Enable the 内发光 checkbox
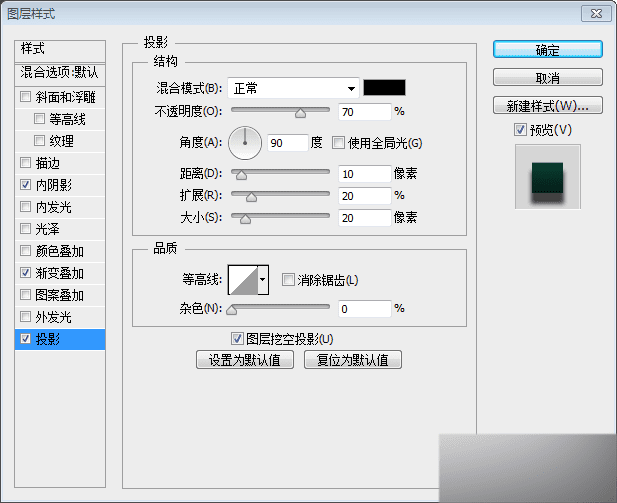The width and height of the screenshot is (617, 503). pos(26,207)
